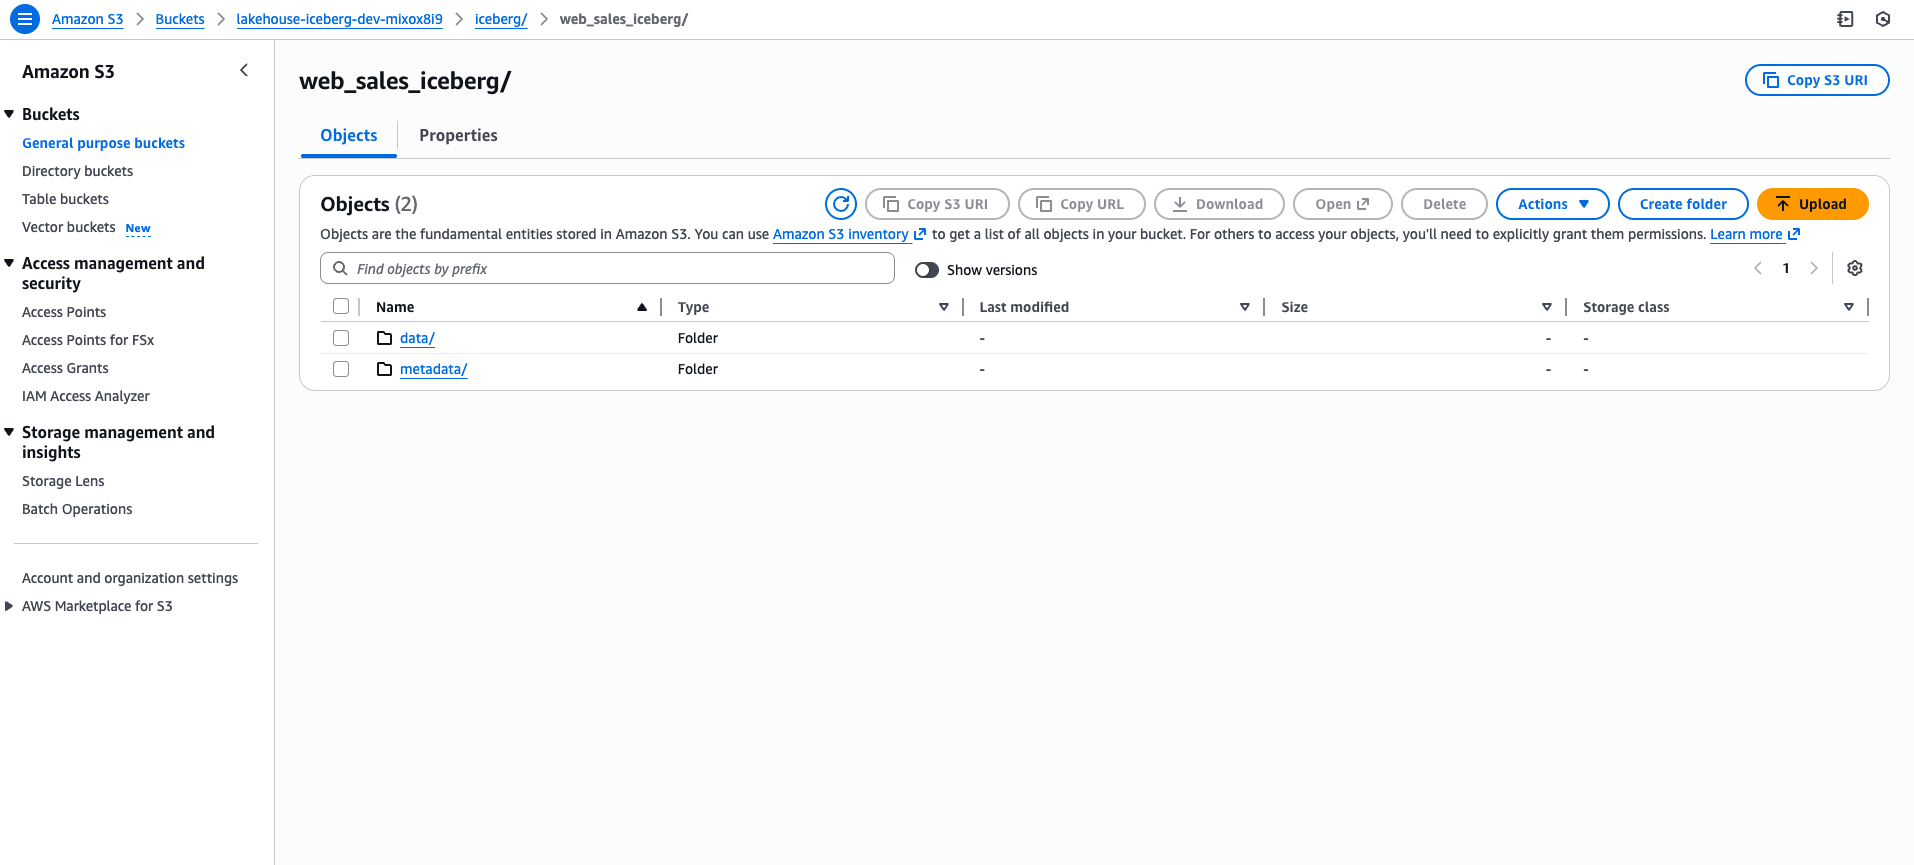The width and height of the screenshot is (1914, 865).
Task: Click the orange Upload button
Action: tap(1812, 204)
